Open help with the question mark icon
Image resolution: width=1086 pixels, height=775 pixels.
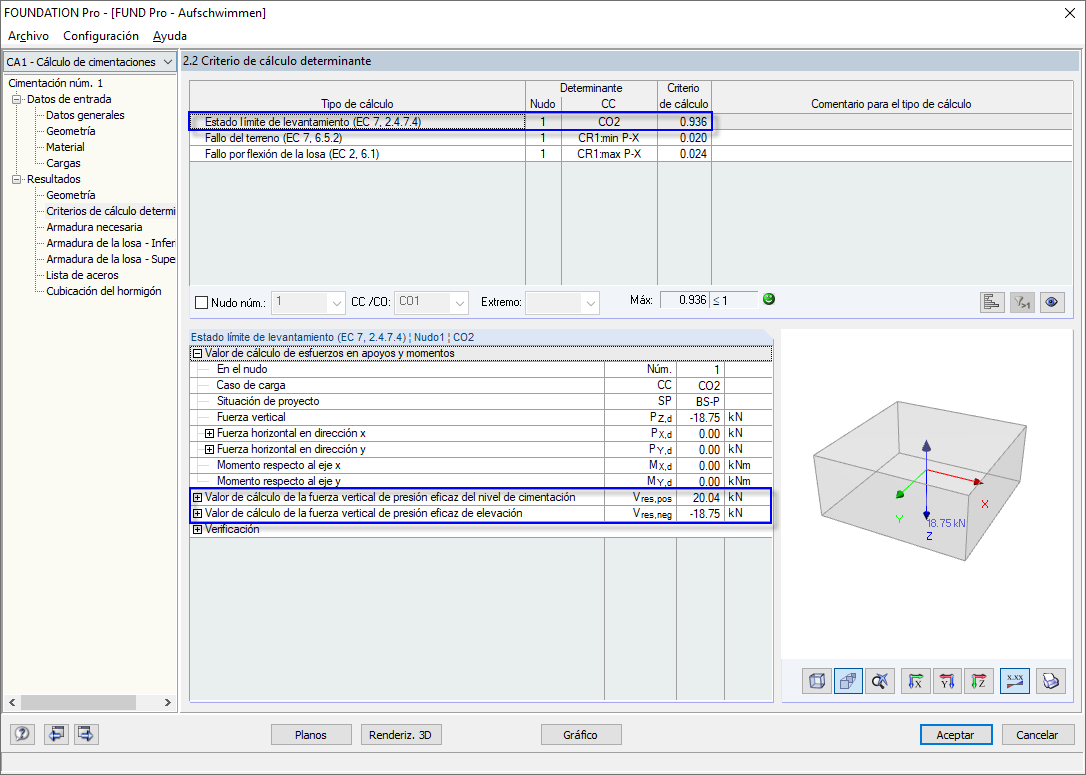point(22,733)
